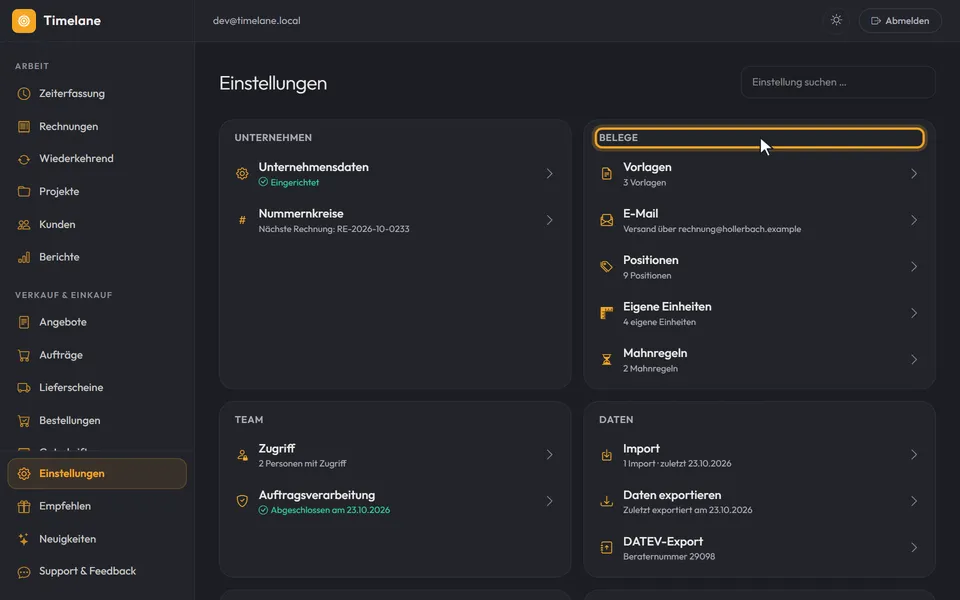Click the Nächste Rechnung: RE-2026-10-0233 text
Image resolution: width=960 pixels, height=600 pixels.
coord(334,229)
